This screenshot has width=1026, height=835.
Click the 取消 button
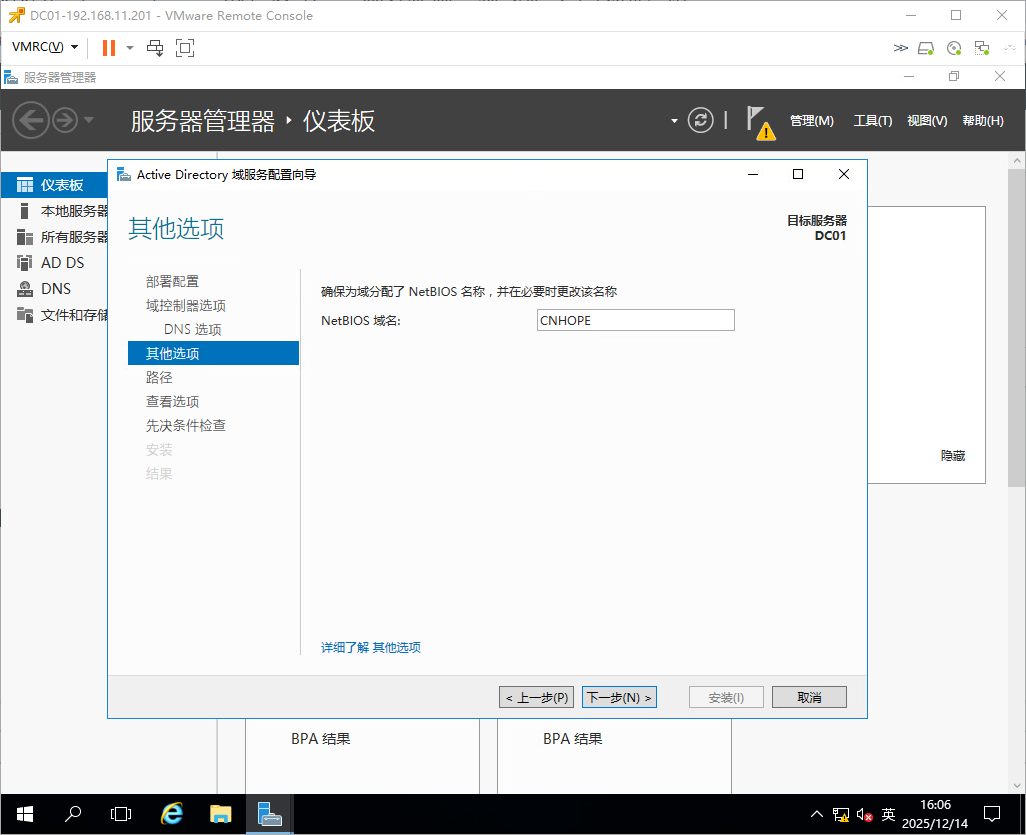[x=809, y=698]
